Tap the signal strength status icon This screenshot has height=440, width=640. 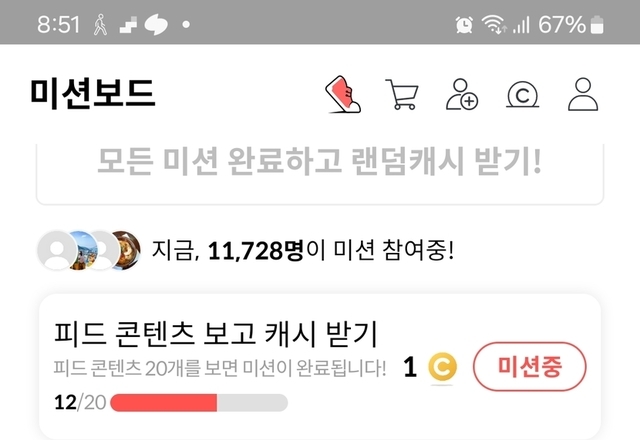pyautogui.click(x=521, y=24)
